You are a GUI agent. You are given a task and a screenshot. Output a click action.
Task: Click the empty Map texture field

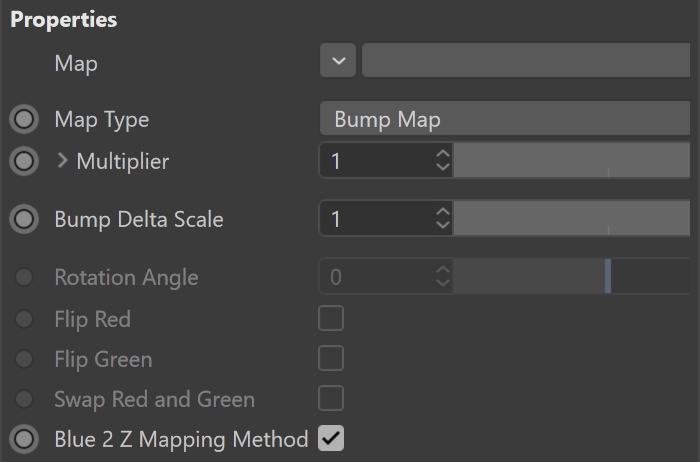click(x=526, y=60)
